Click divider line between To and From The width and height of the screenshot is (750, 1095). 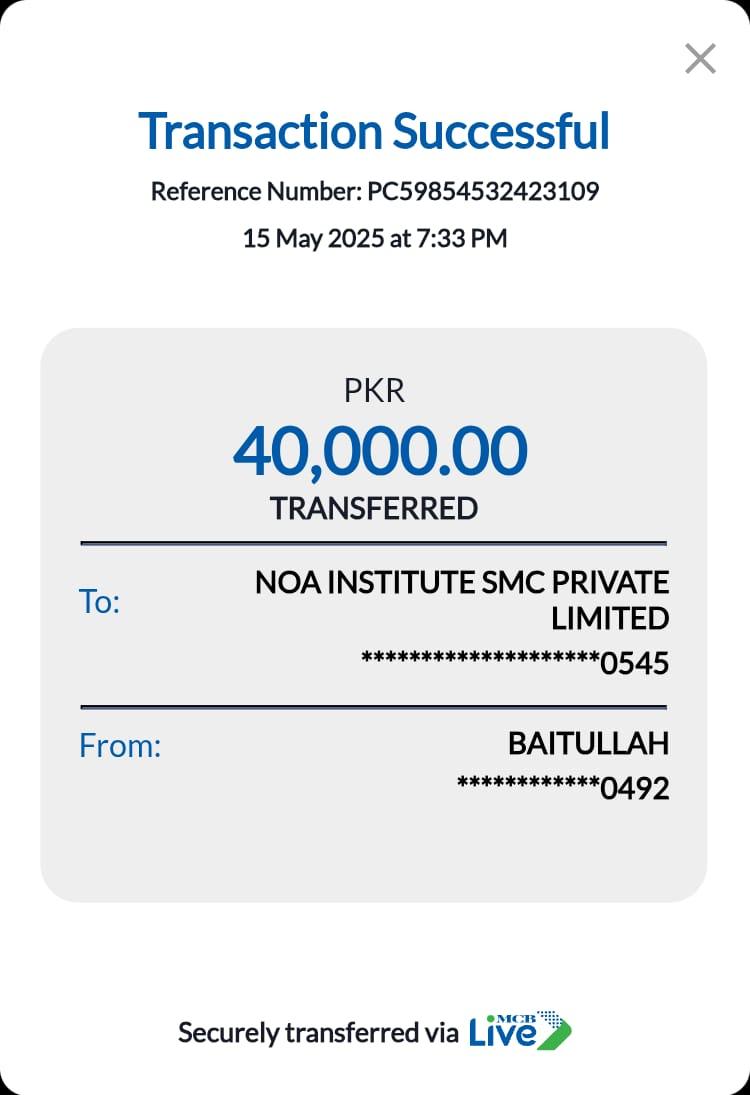pyautogui.click(x=373, y=707)
